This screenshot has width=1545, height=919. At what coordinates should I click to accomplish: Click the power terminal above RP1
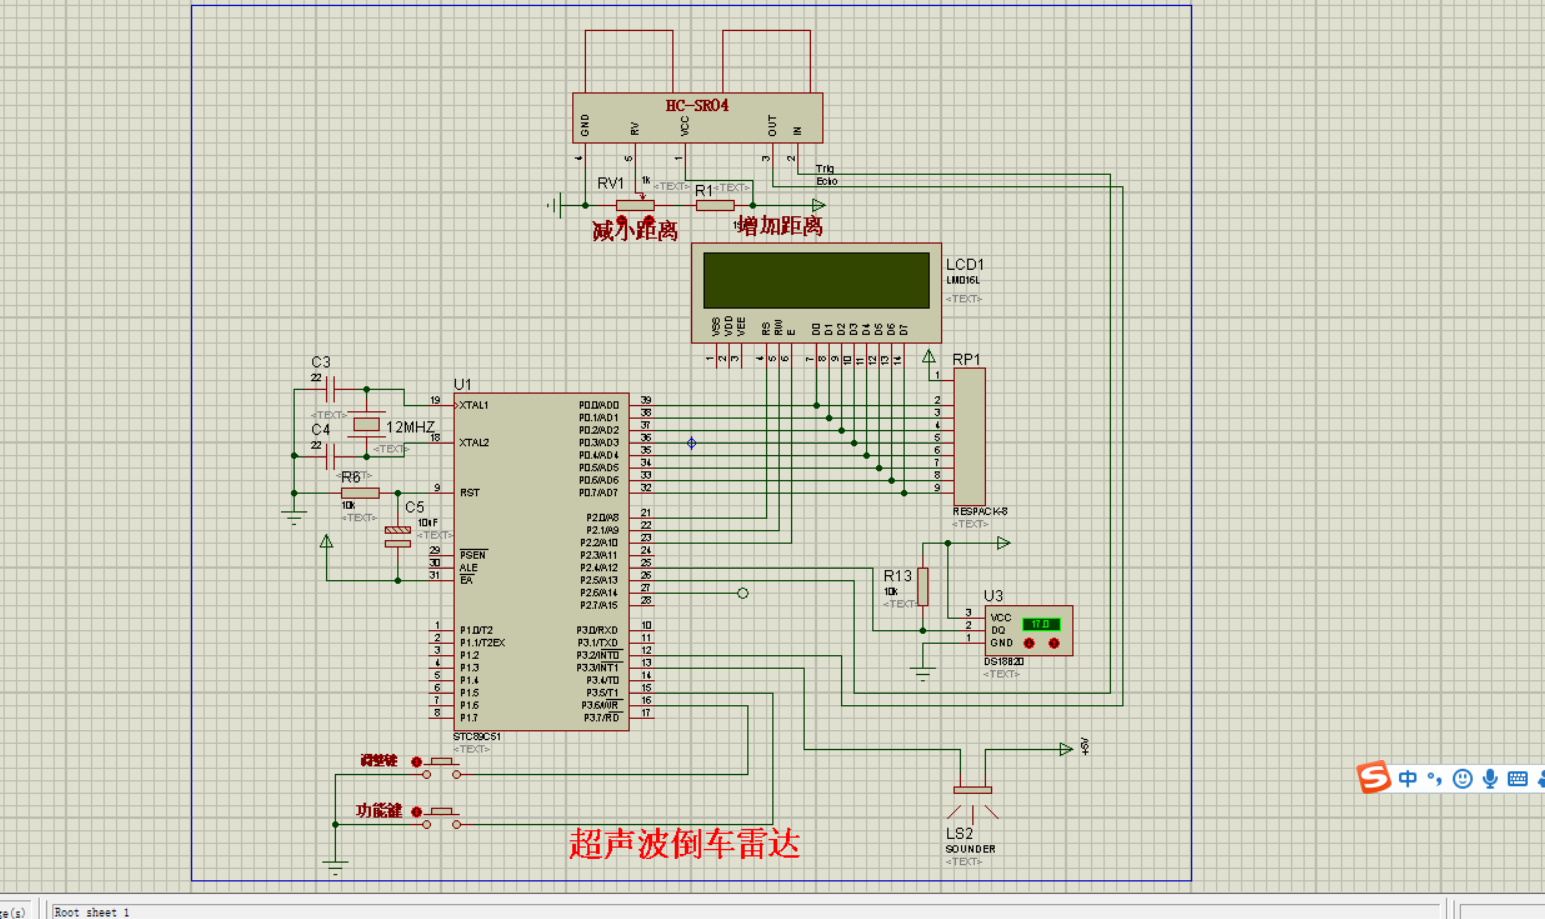pos(929,356)
